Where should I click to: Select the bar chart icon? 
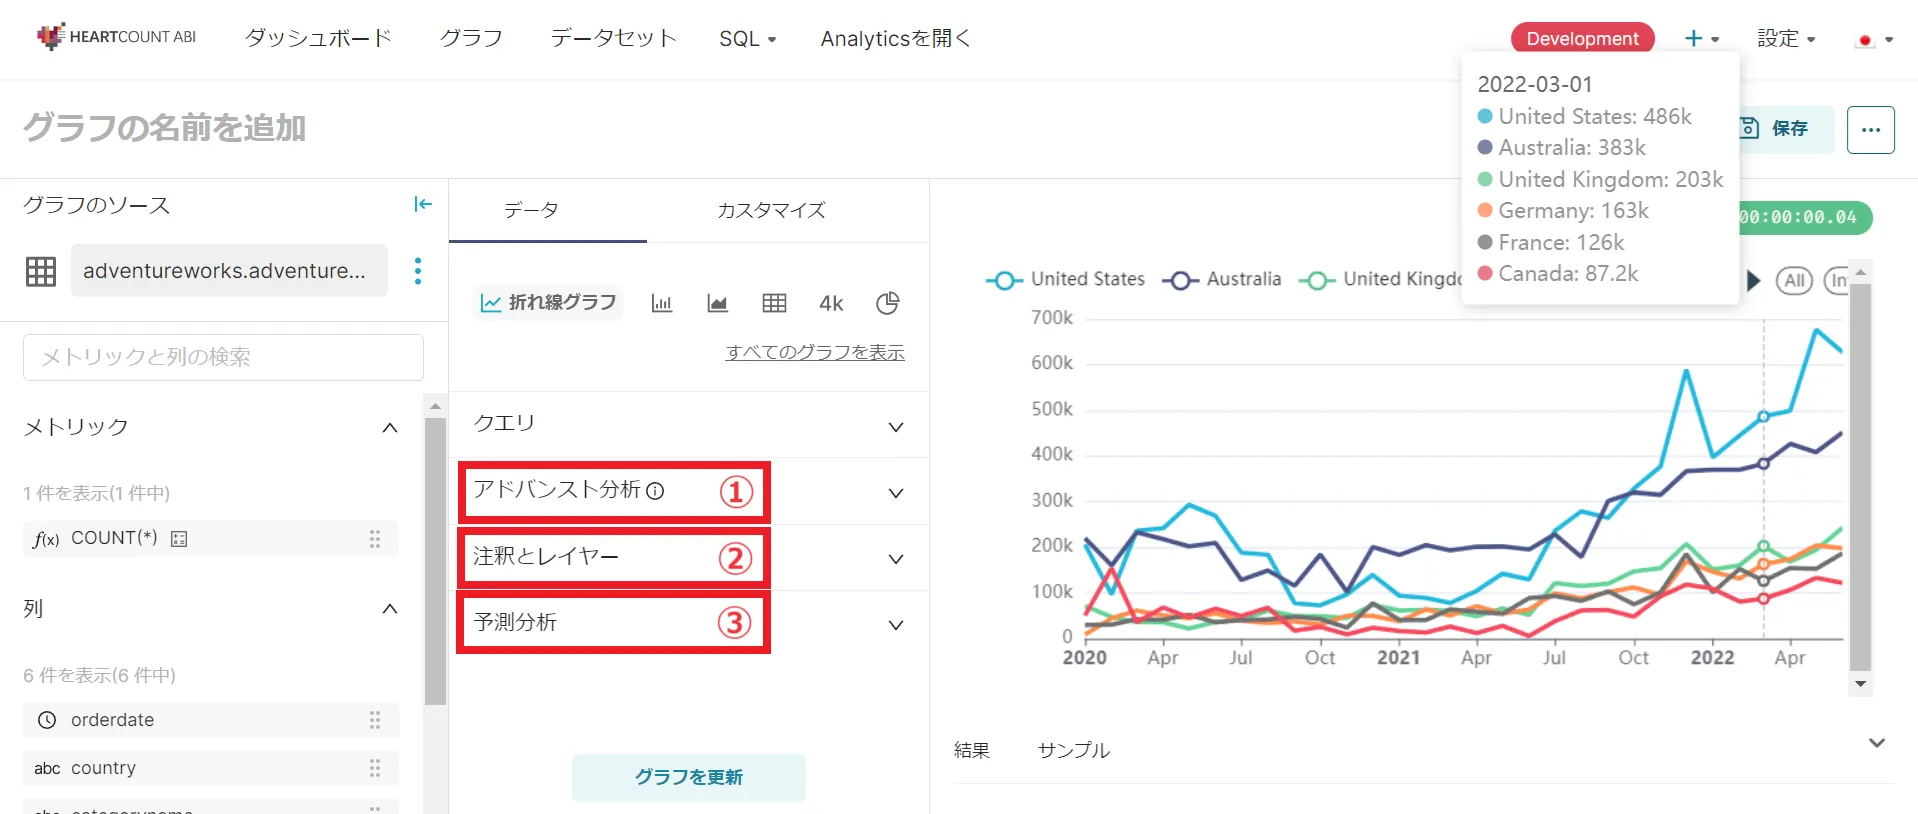click(662, 303)
